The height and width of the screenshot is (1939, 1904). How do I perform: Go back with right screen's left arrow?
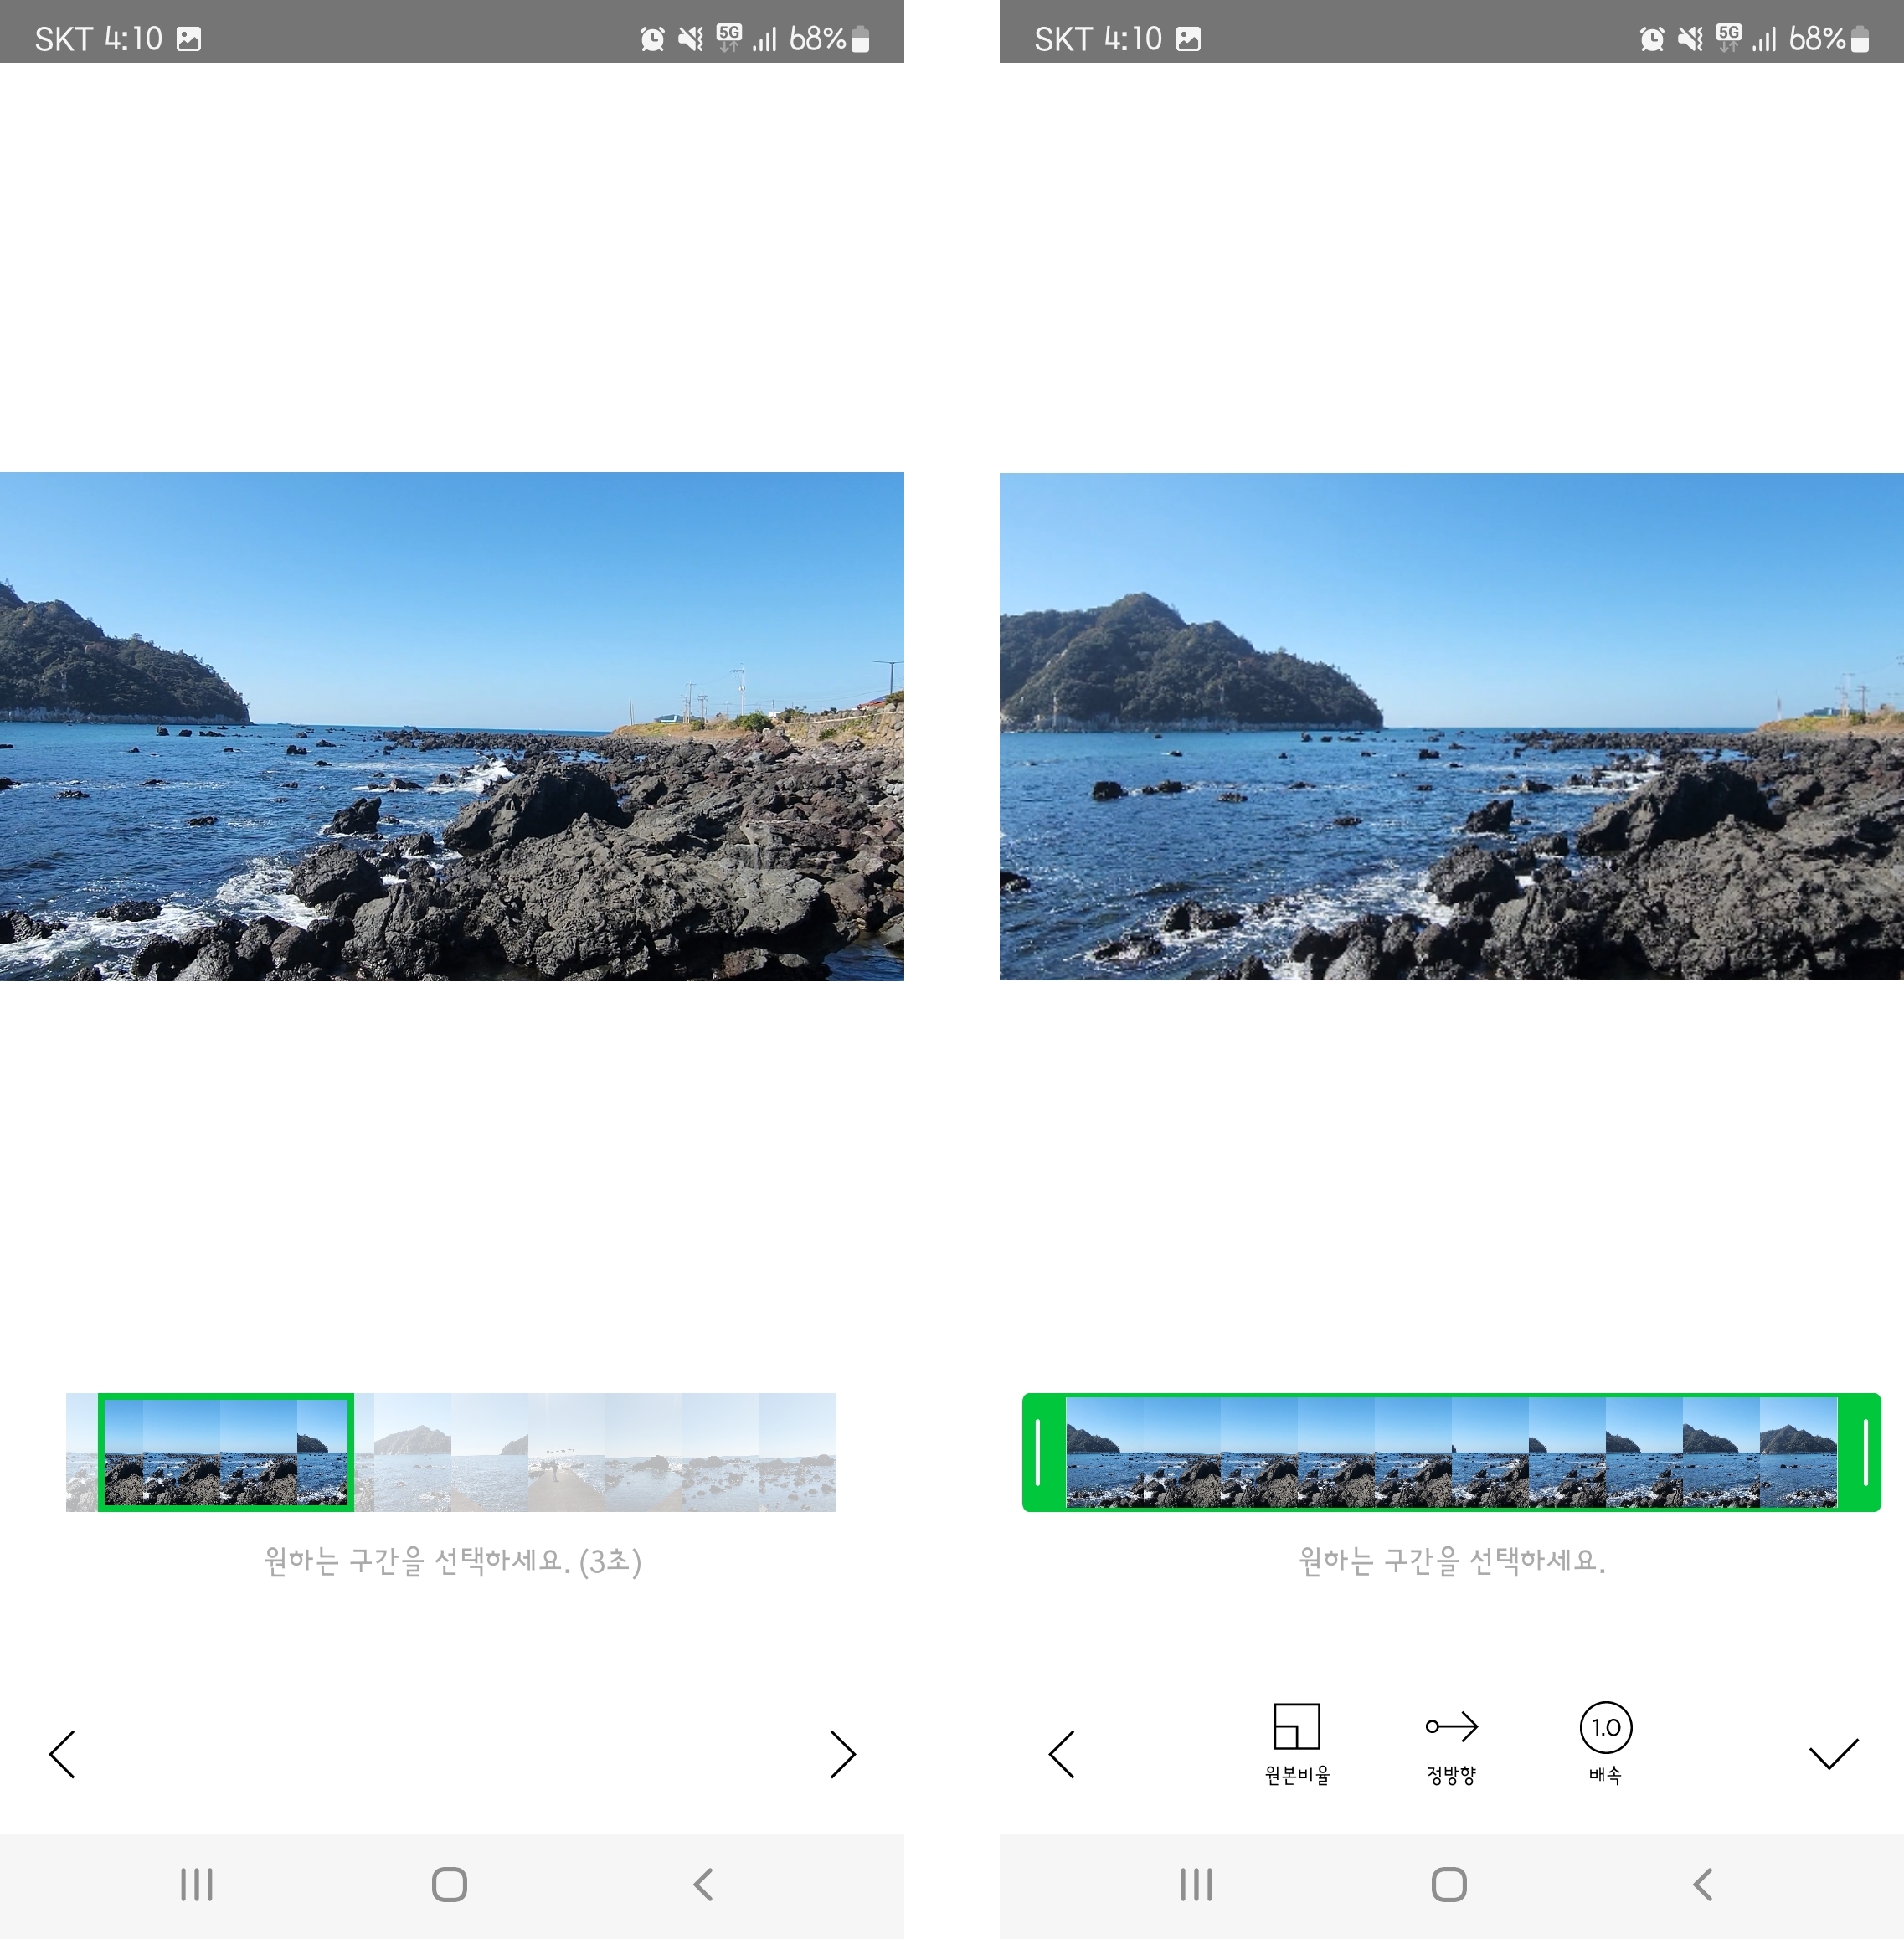coord(1062,1754)
